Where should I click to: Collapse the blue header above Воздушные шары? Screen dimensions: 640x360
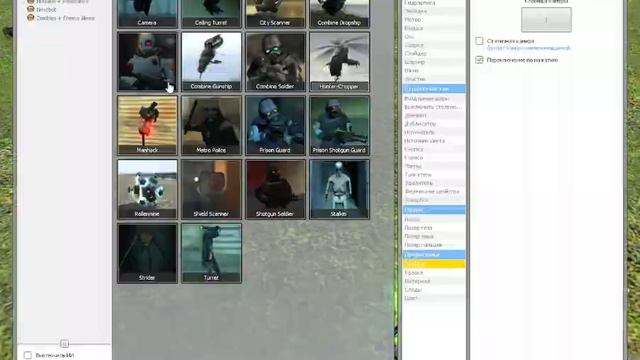coord(433,89)
